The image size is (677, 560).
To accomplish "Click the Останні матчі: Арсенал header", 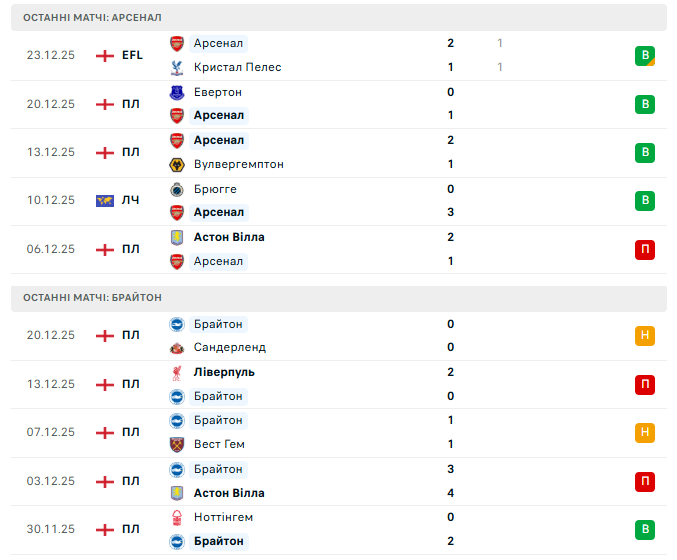I will (92, 18).
